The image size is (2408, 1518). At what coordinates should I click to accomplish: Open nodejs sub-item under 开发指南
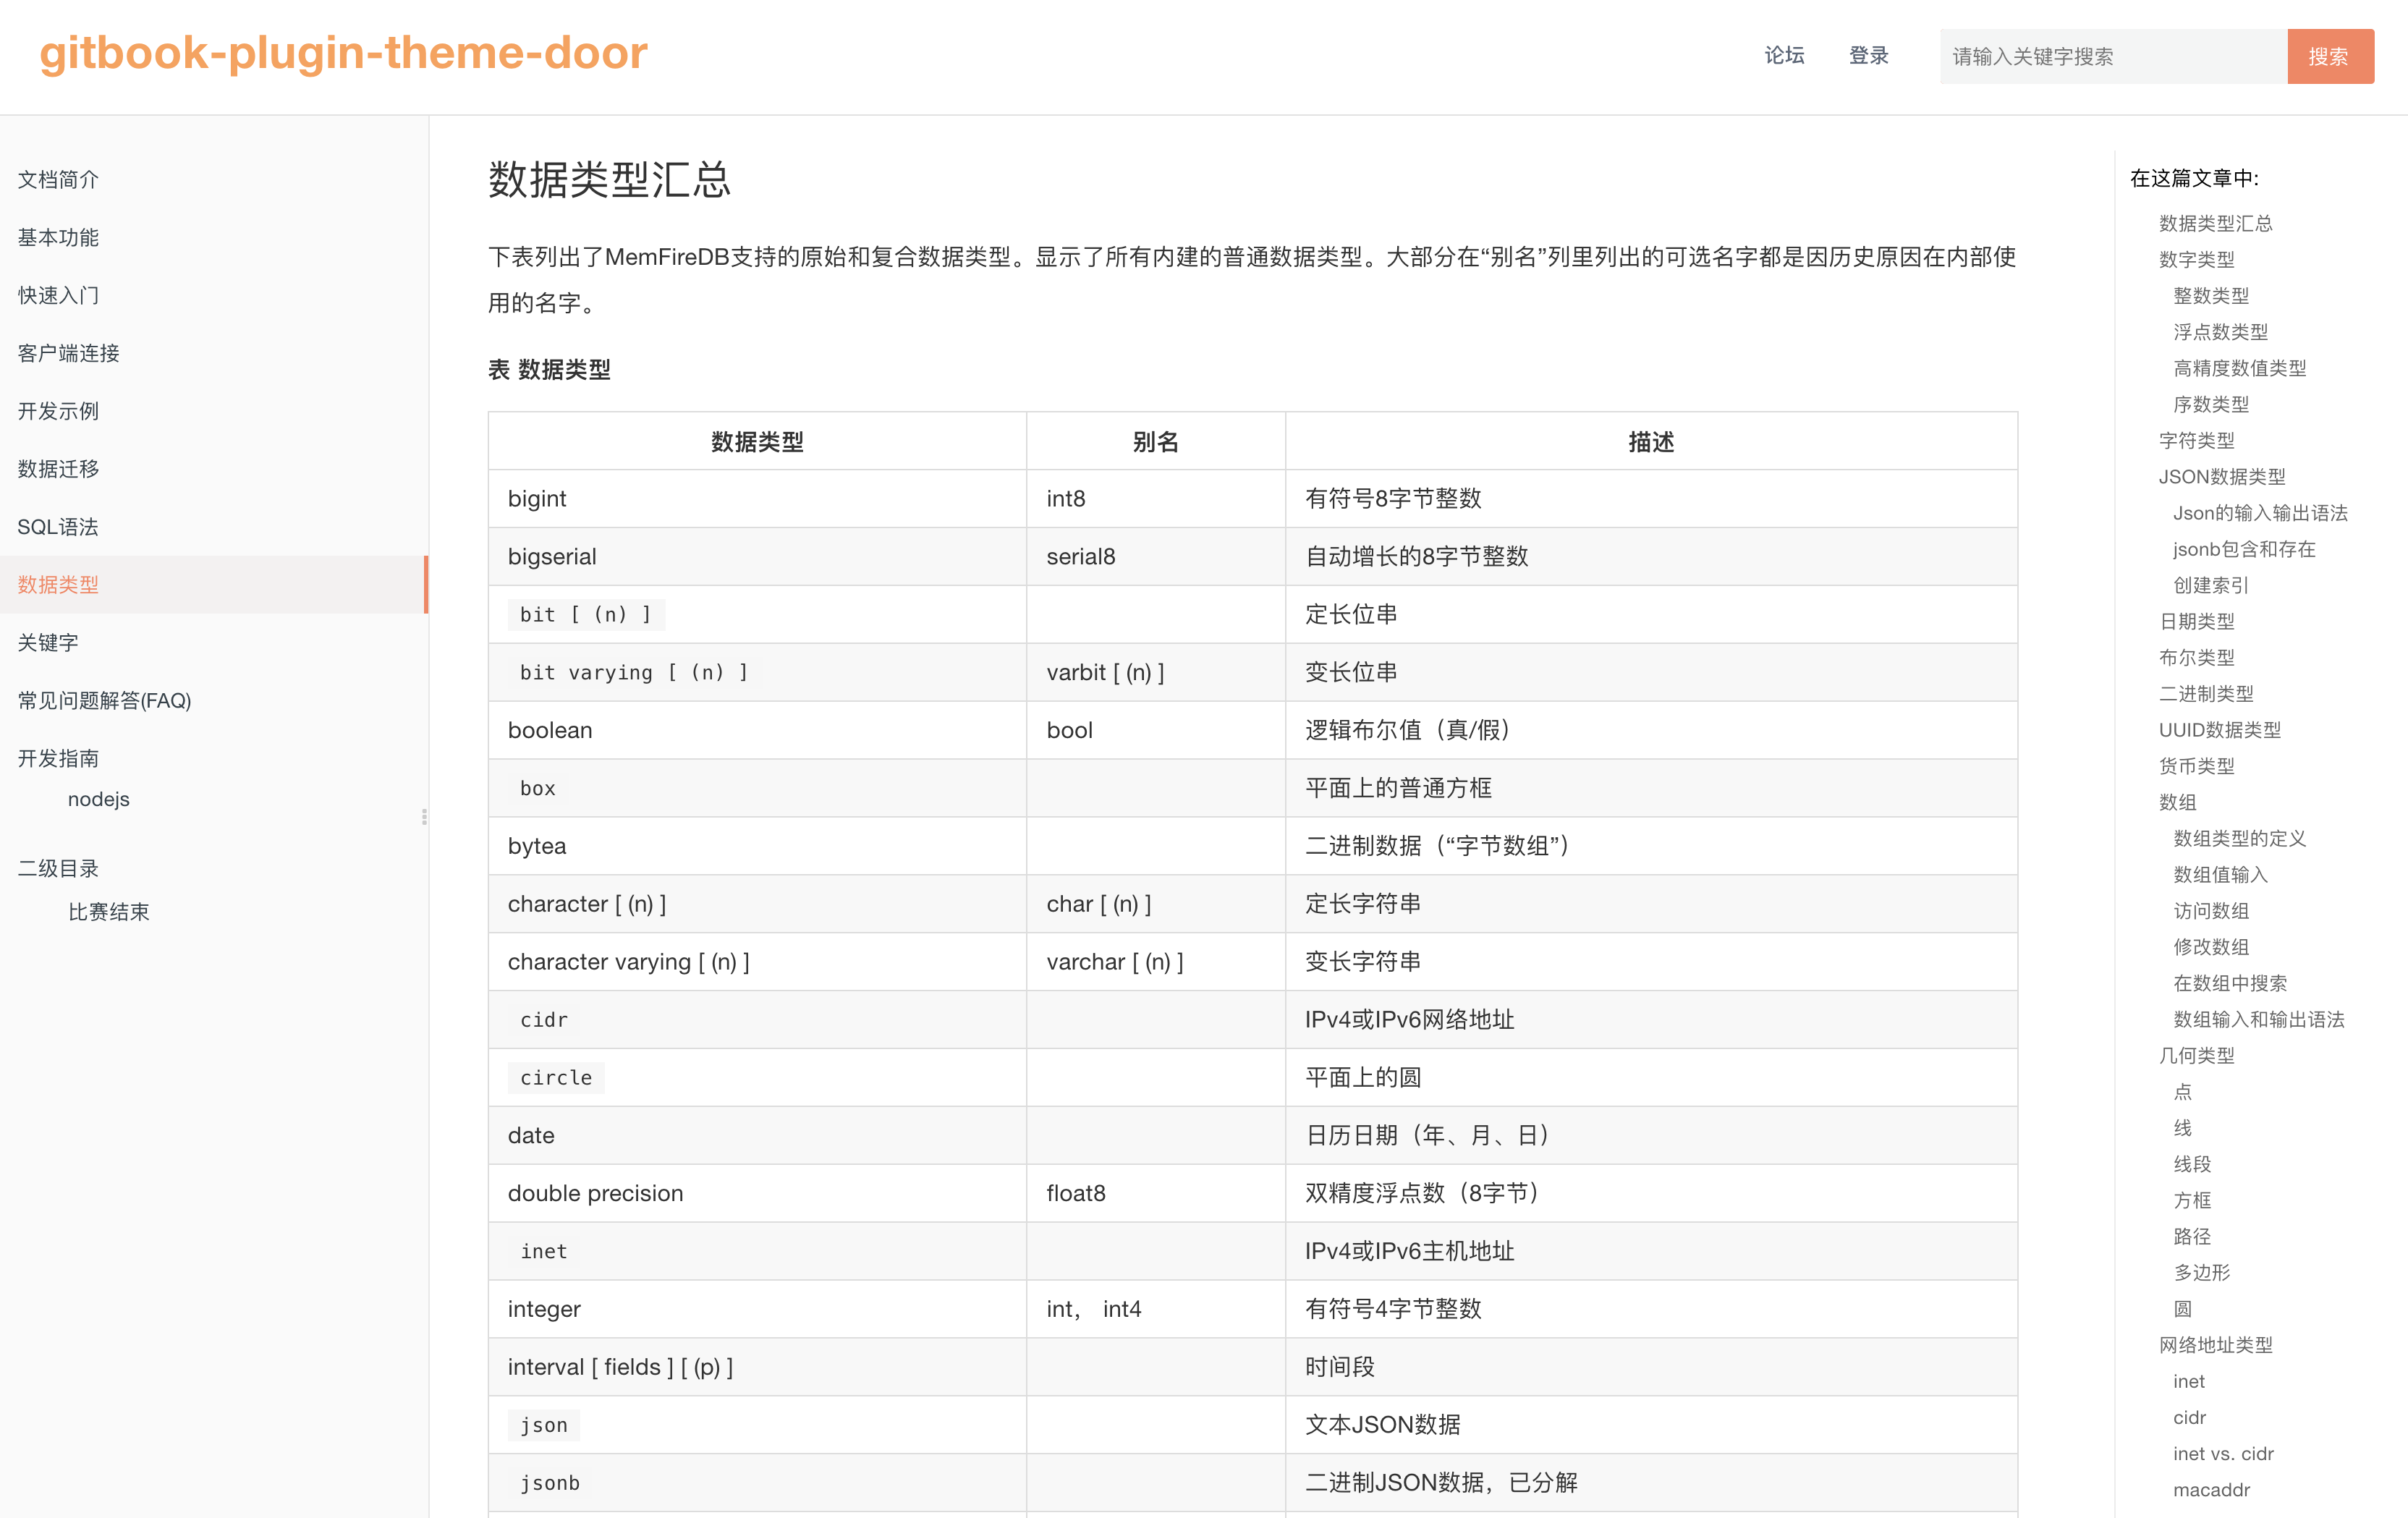[x=98, y=799]
